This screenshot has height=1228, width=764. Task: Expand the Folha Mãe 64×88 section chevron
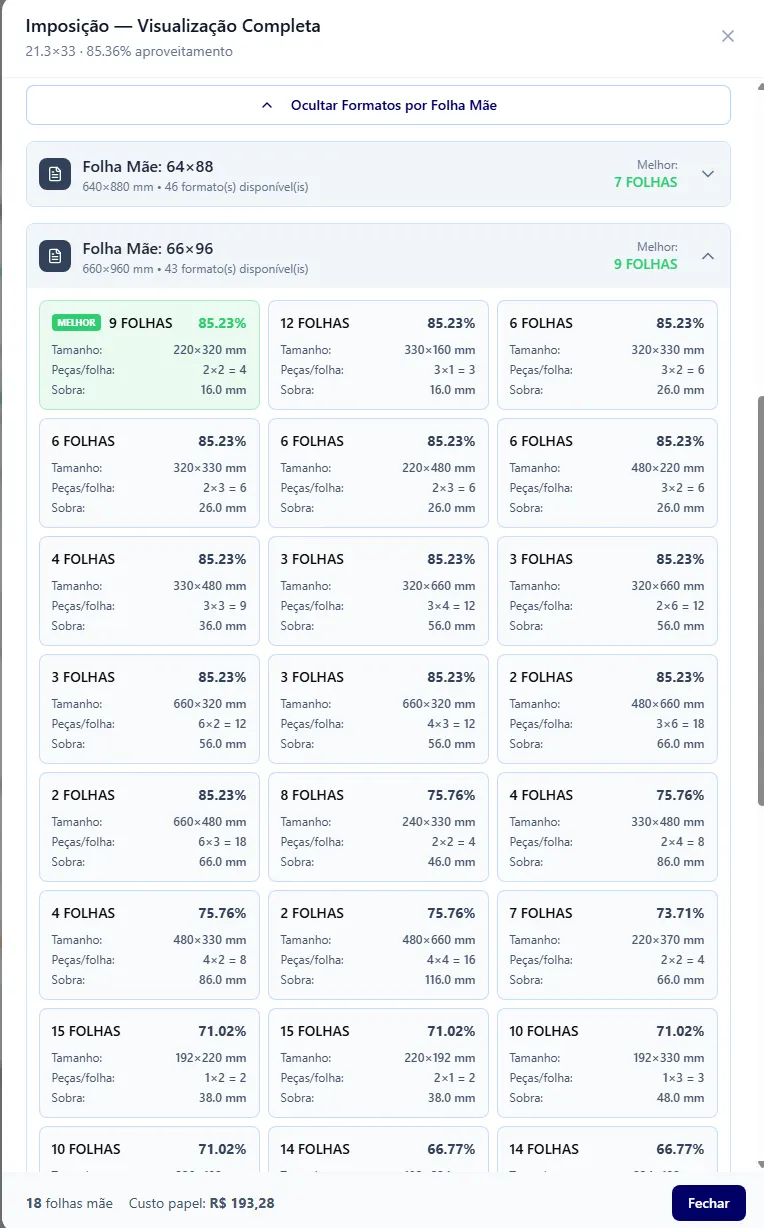[x=708, y=174]
